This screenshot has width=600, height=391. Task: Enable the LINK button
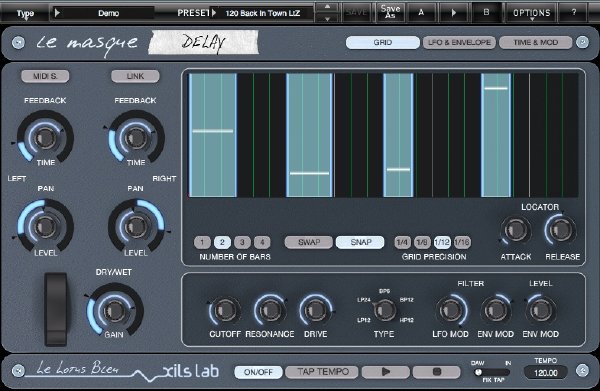click(135, 76)
